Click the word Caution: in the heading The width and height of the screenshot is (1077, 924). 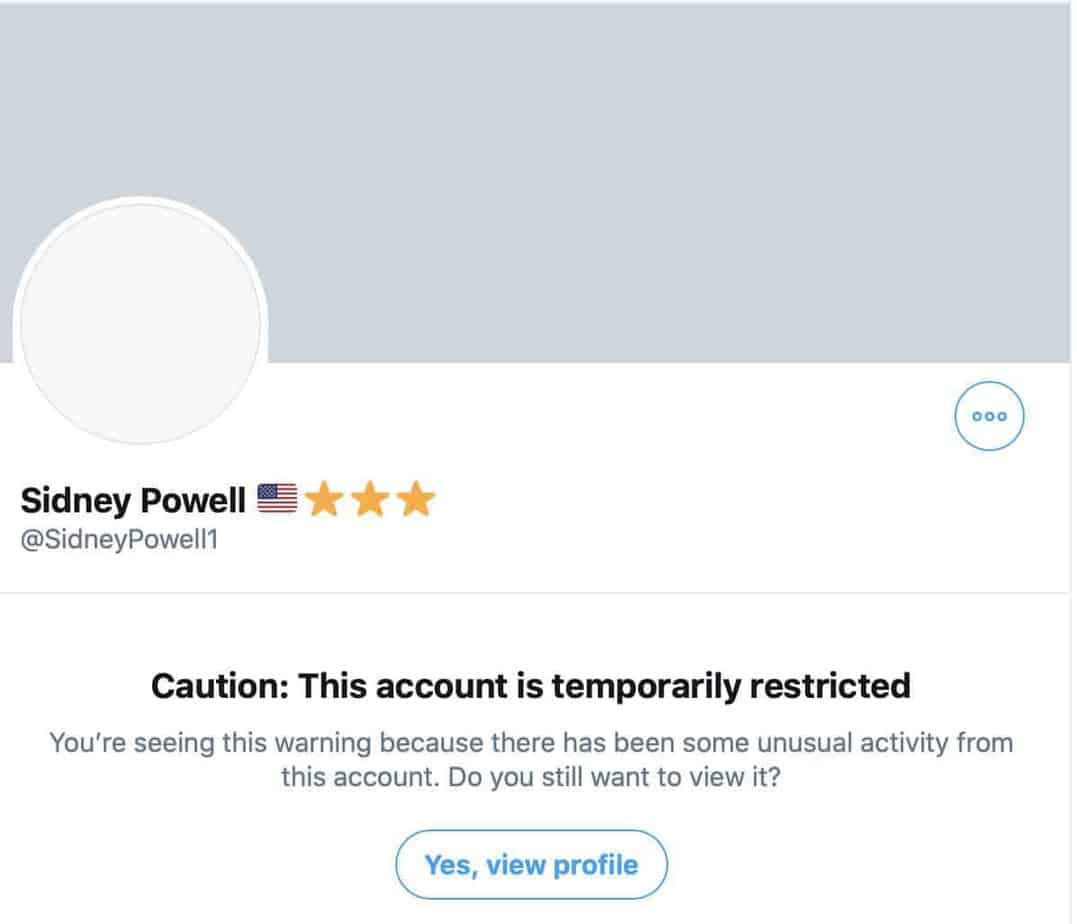click(x=220, y=686)
